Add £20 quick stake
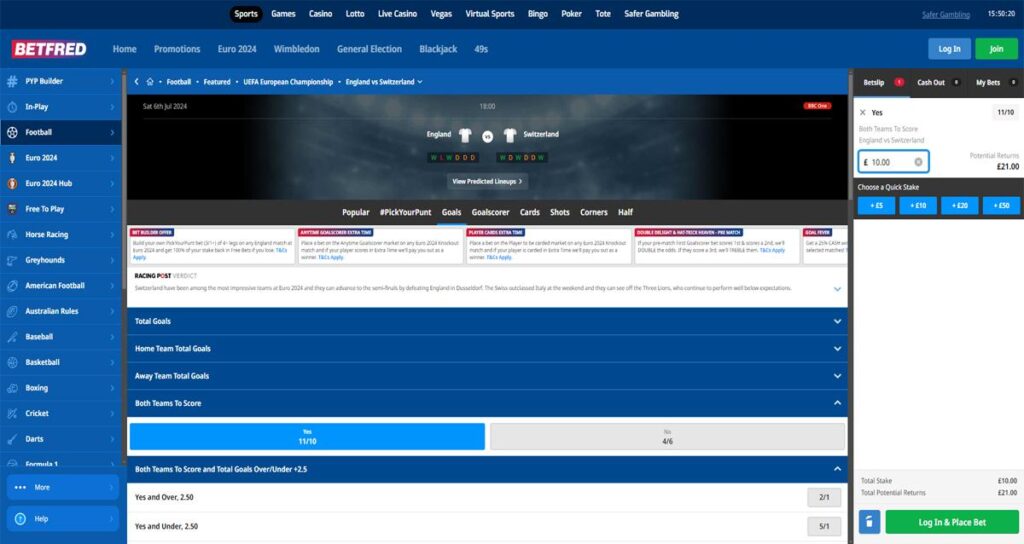The width and height of the screenshot is (1024, 544). point(960,205)
